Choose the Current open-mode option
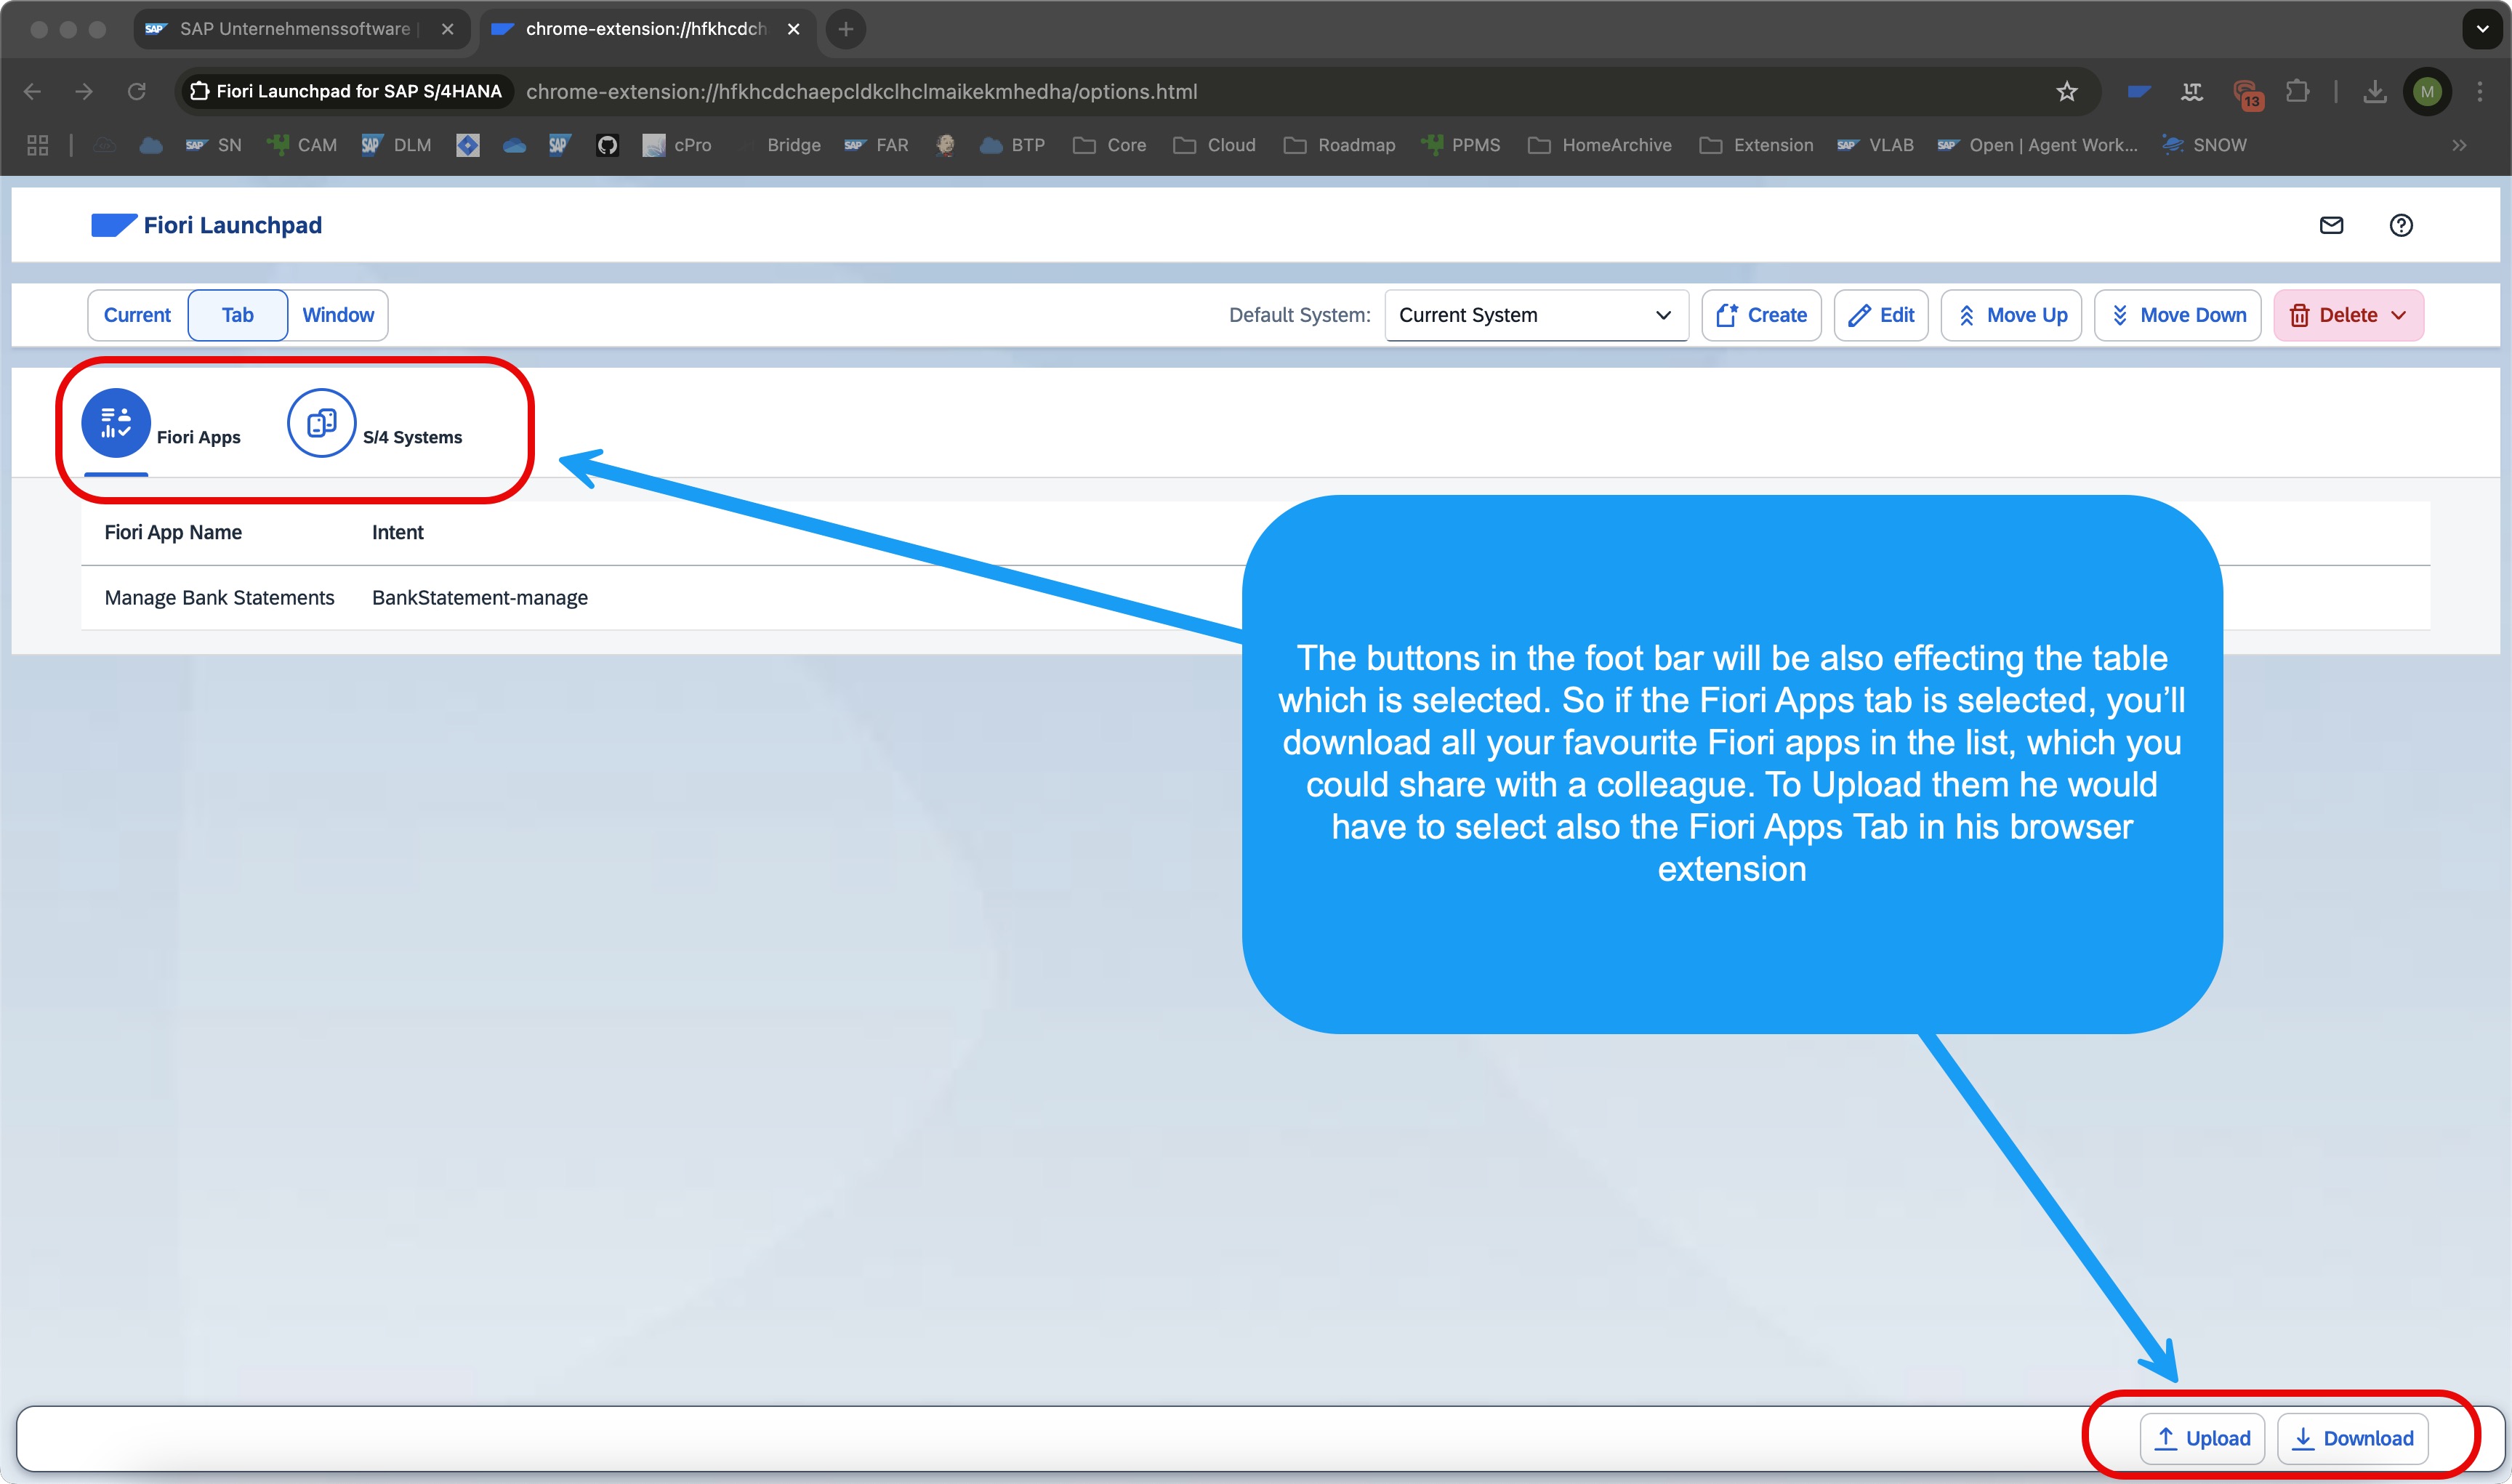The width and height of the screenshot is (2512, 1484). pos(137,315)
